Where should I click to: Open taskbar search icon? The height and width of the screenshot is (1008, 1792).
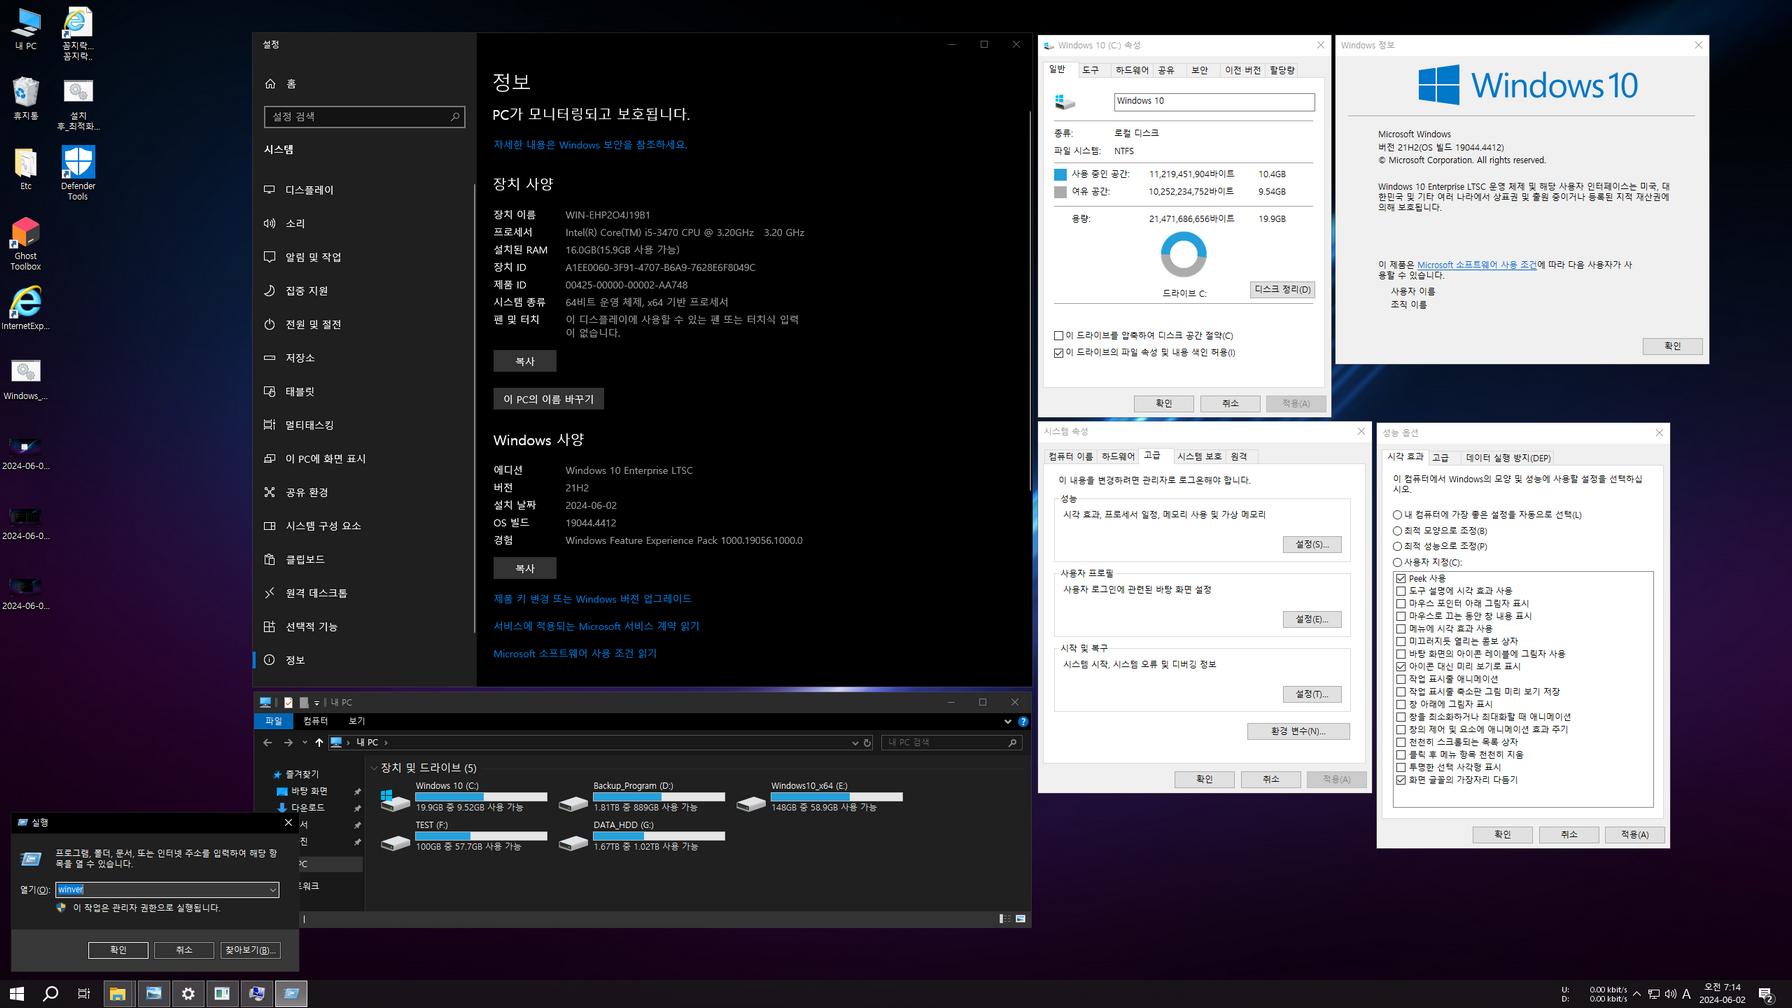pos(50,994)
